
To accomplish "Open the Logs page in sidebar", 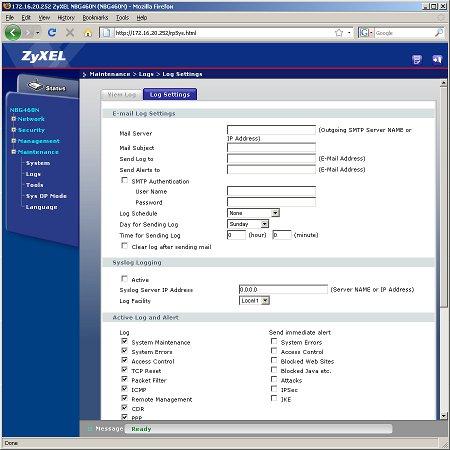I will click(33, 174).
